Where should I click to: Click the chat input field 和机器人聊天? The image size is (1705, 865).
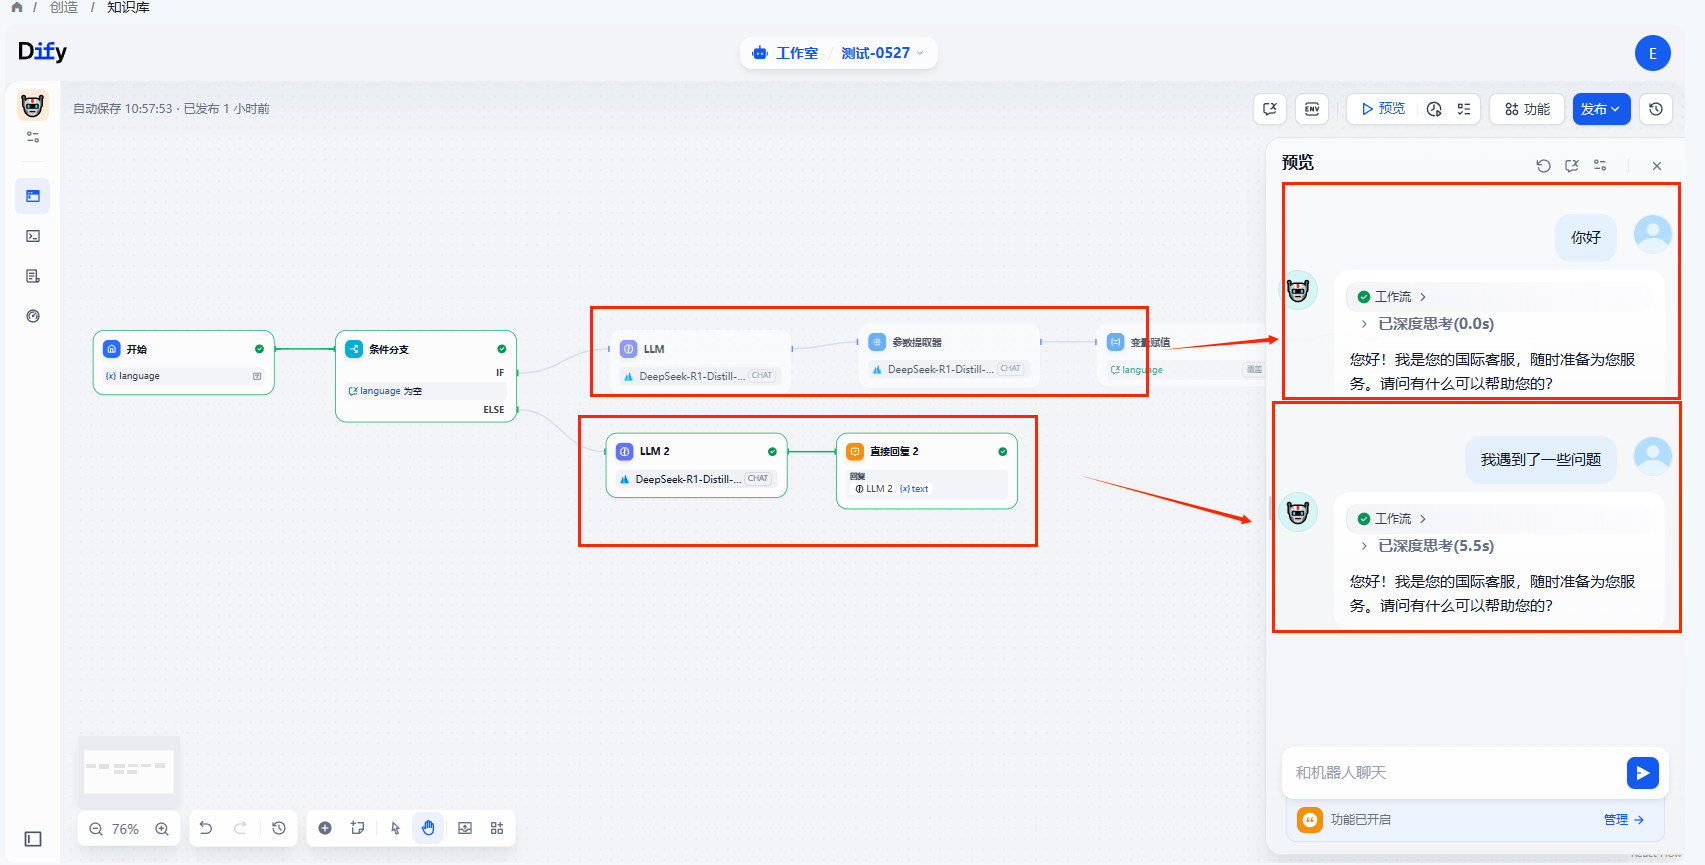point(1450,773)
